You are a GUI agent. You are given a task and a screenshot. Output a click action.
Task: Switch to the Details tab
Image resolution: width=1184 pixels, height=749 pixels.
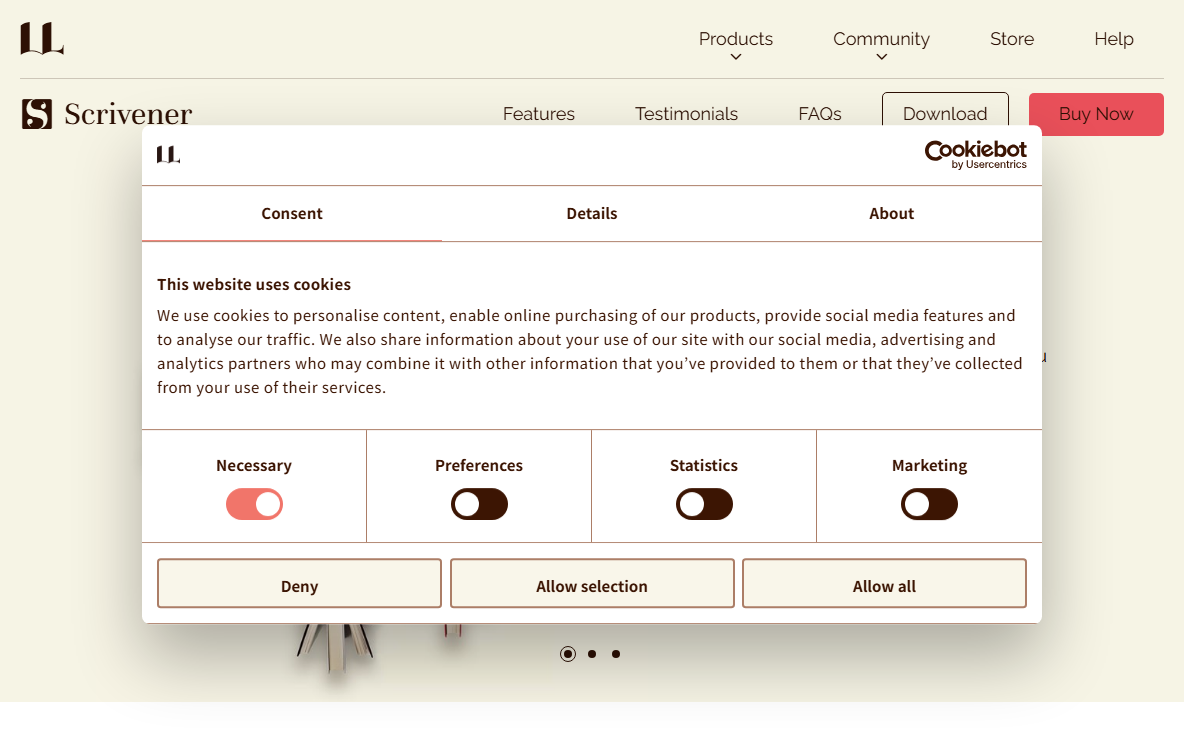(592, 214)
